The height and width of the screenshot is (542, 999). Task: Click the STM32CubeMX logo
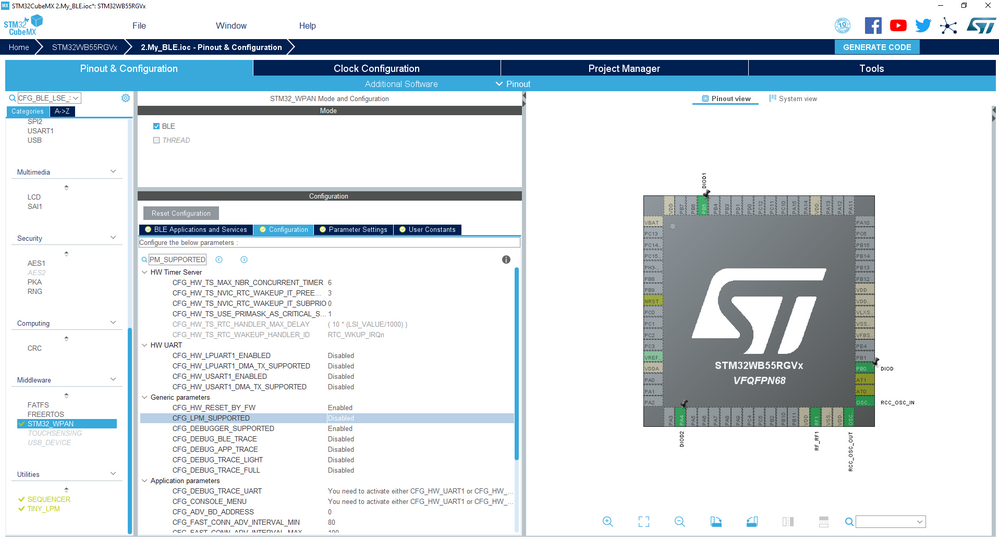click(x=23, y=25)
